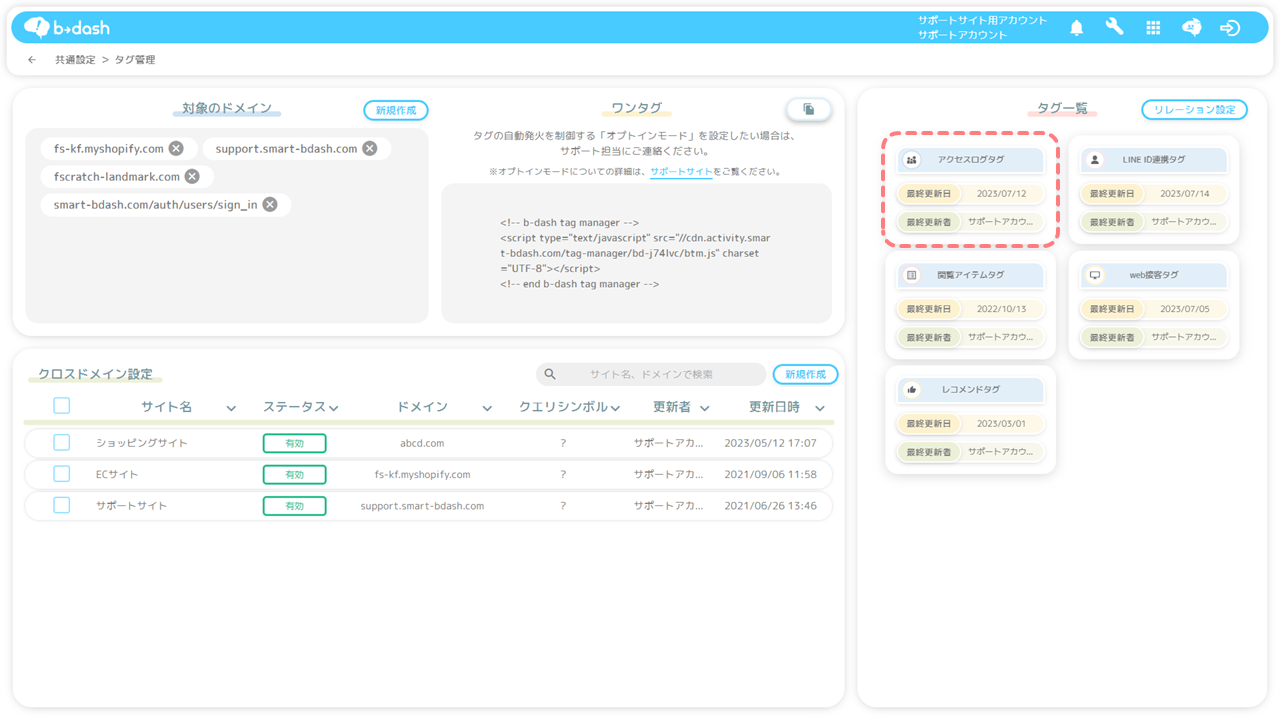The image size is (1280, 720).
Task: Check the ECサイト row checkbox
Action: point(62,474)
